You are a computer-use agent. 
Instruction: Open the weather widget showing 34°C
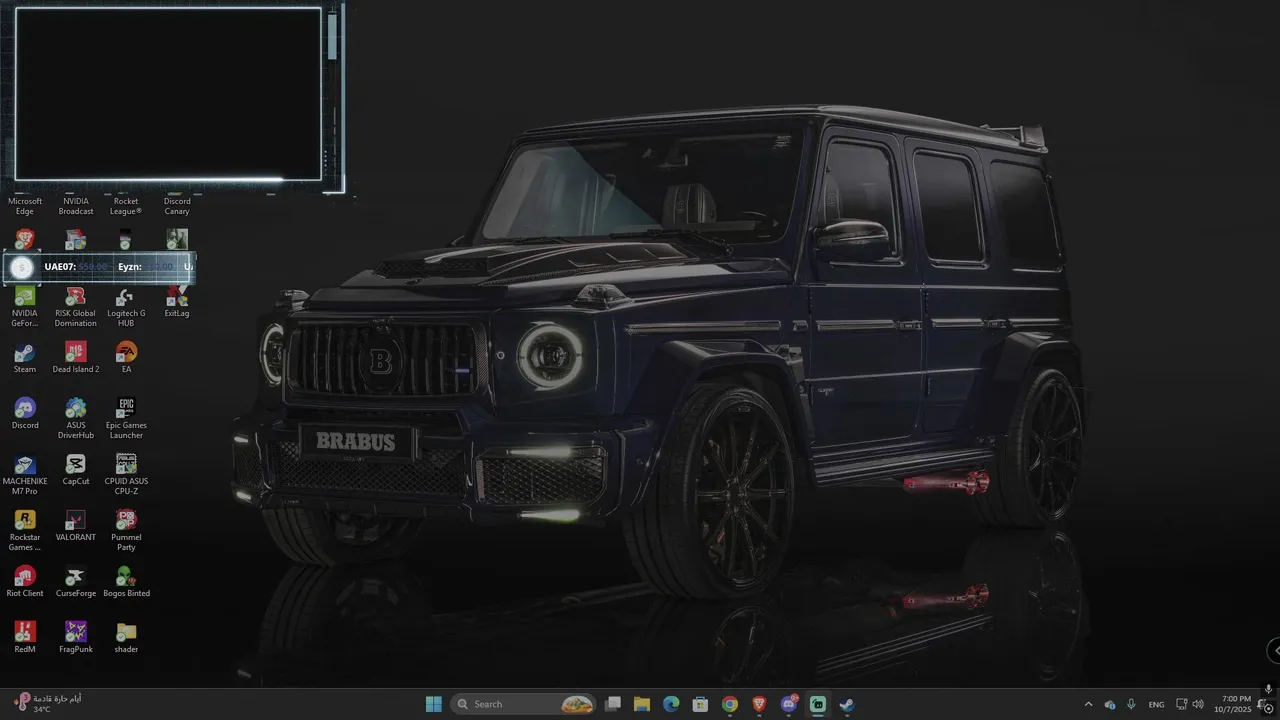coord(47,703)
